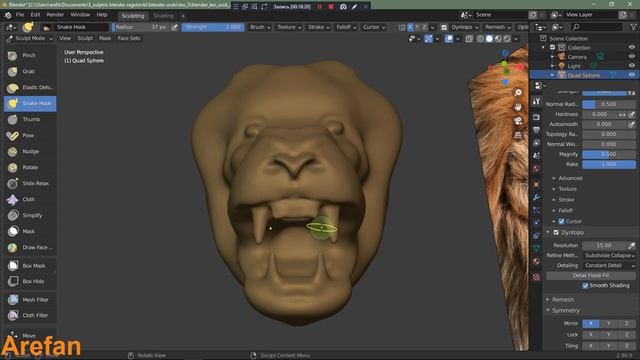Stop the screen recording red square
640x360 pixels.
tap(331, 7)
